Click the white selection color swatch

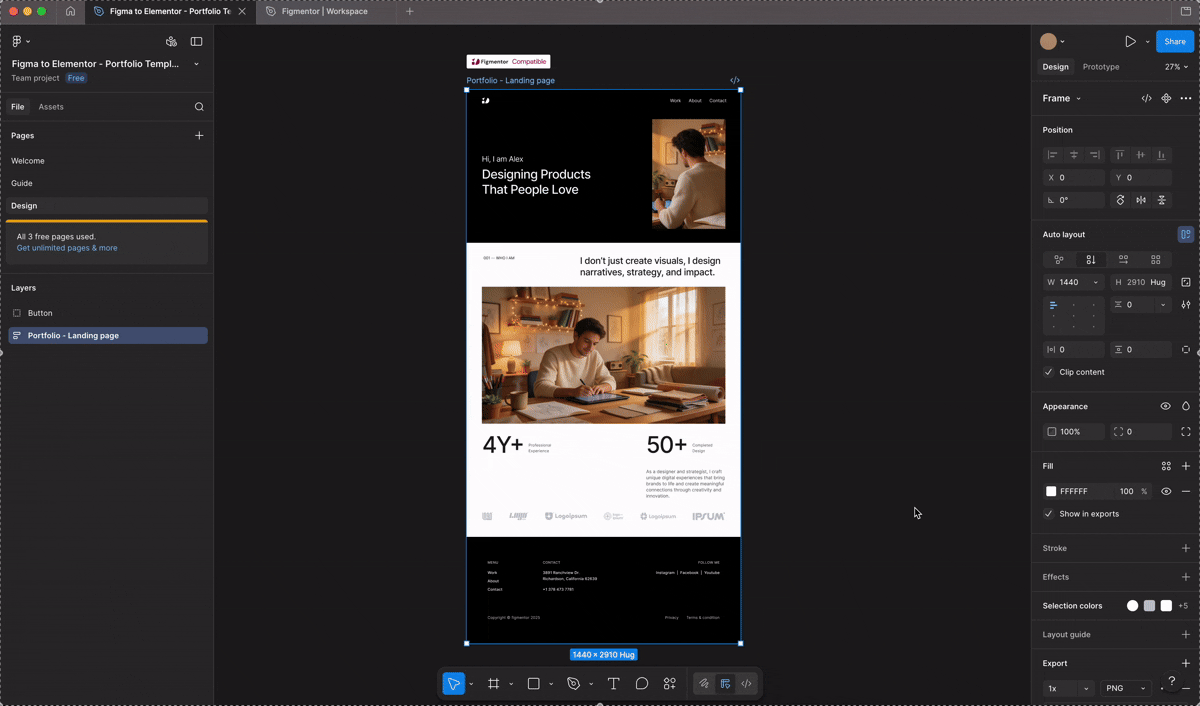coord(1166,605)
